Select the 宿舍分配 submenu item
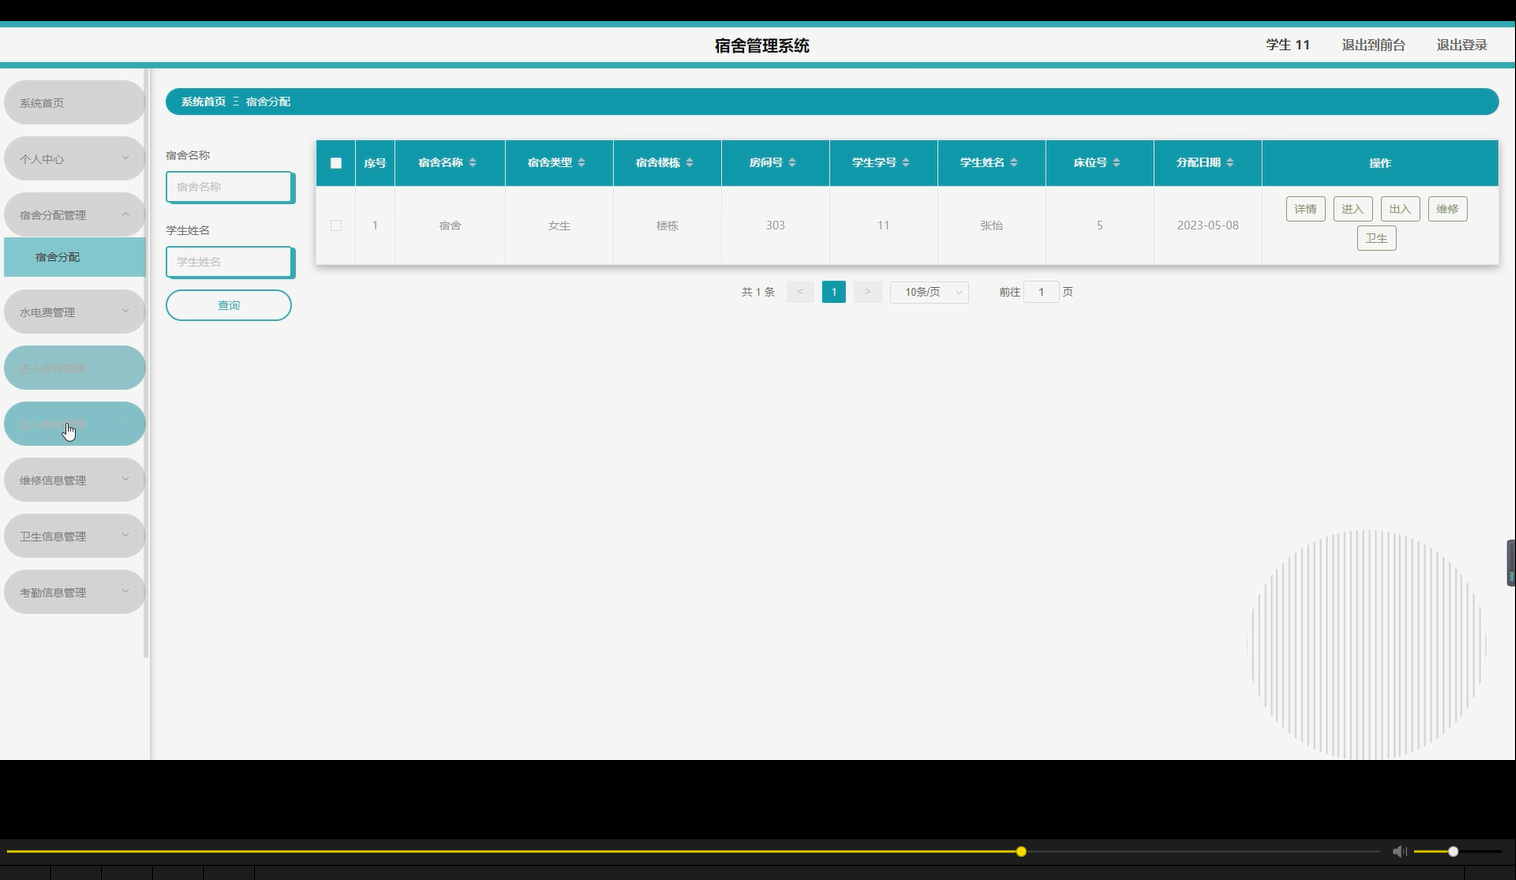Viewport: 1516px width, 880px height. pos(74,257)
